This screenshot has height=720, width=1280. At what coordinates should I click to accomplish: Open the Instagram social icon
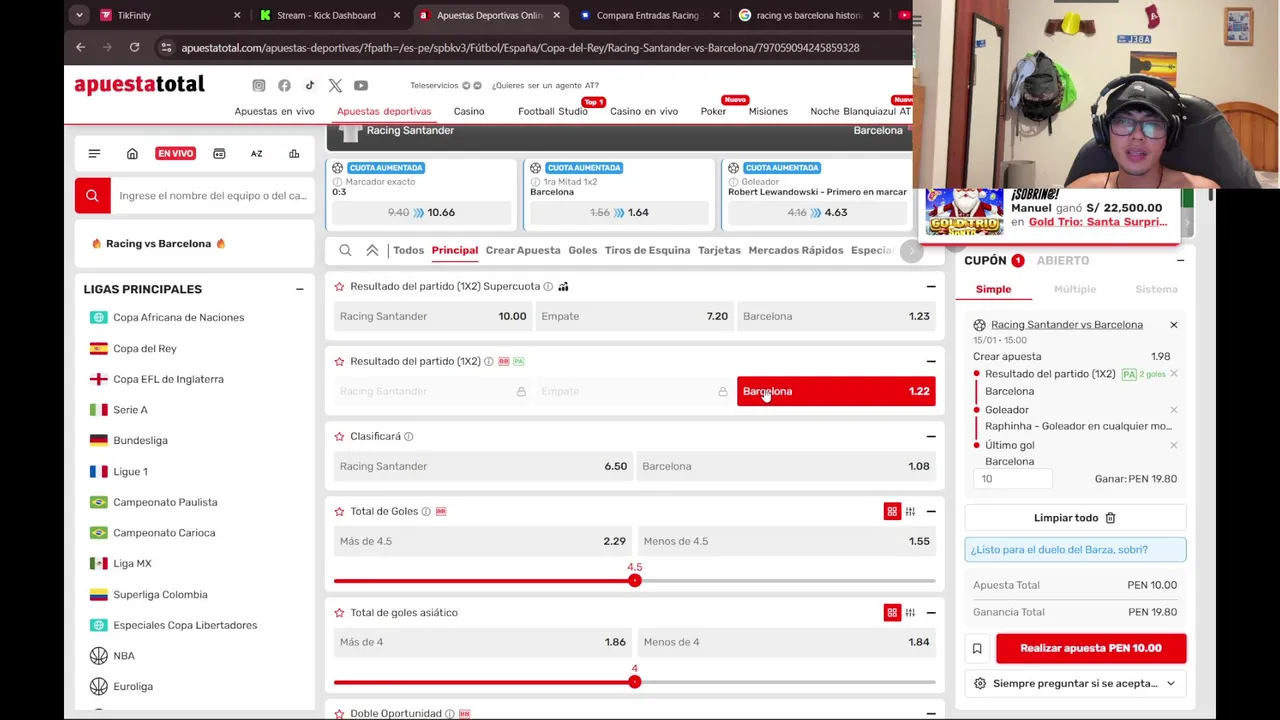click(259, 85)
